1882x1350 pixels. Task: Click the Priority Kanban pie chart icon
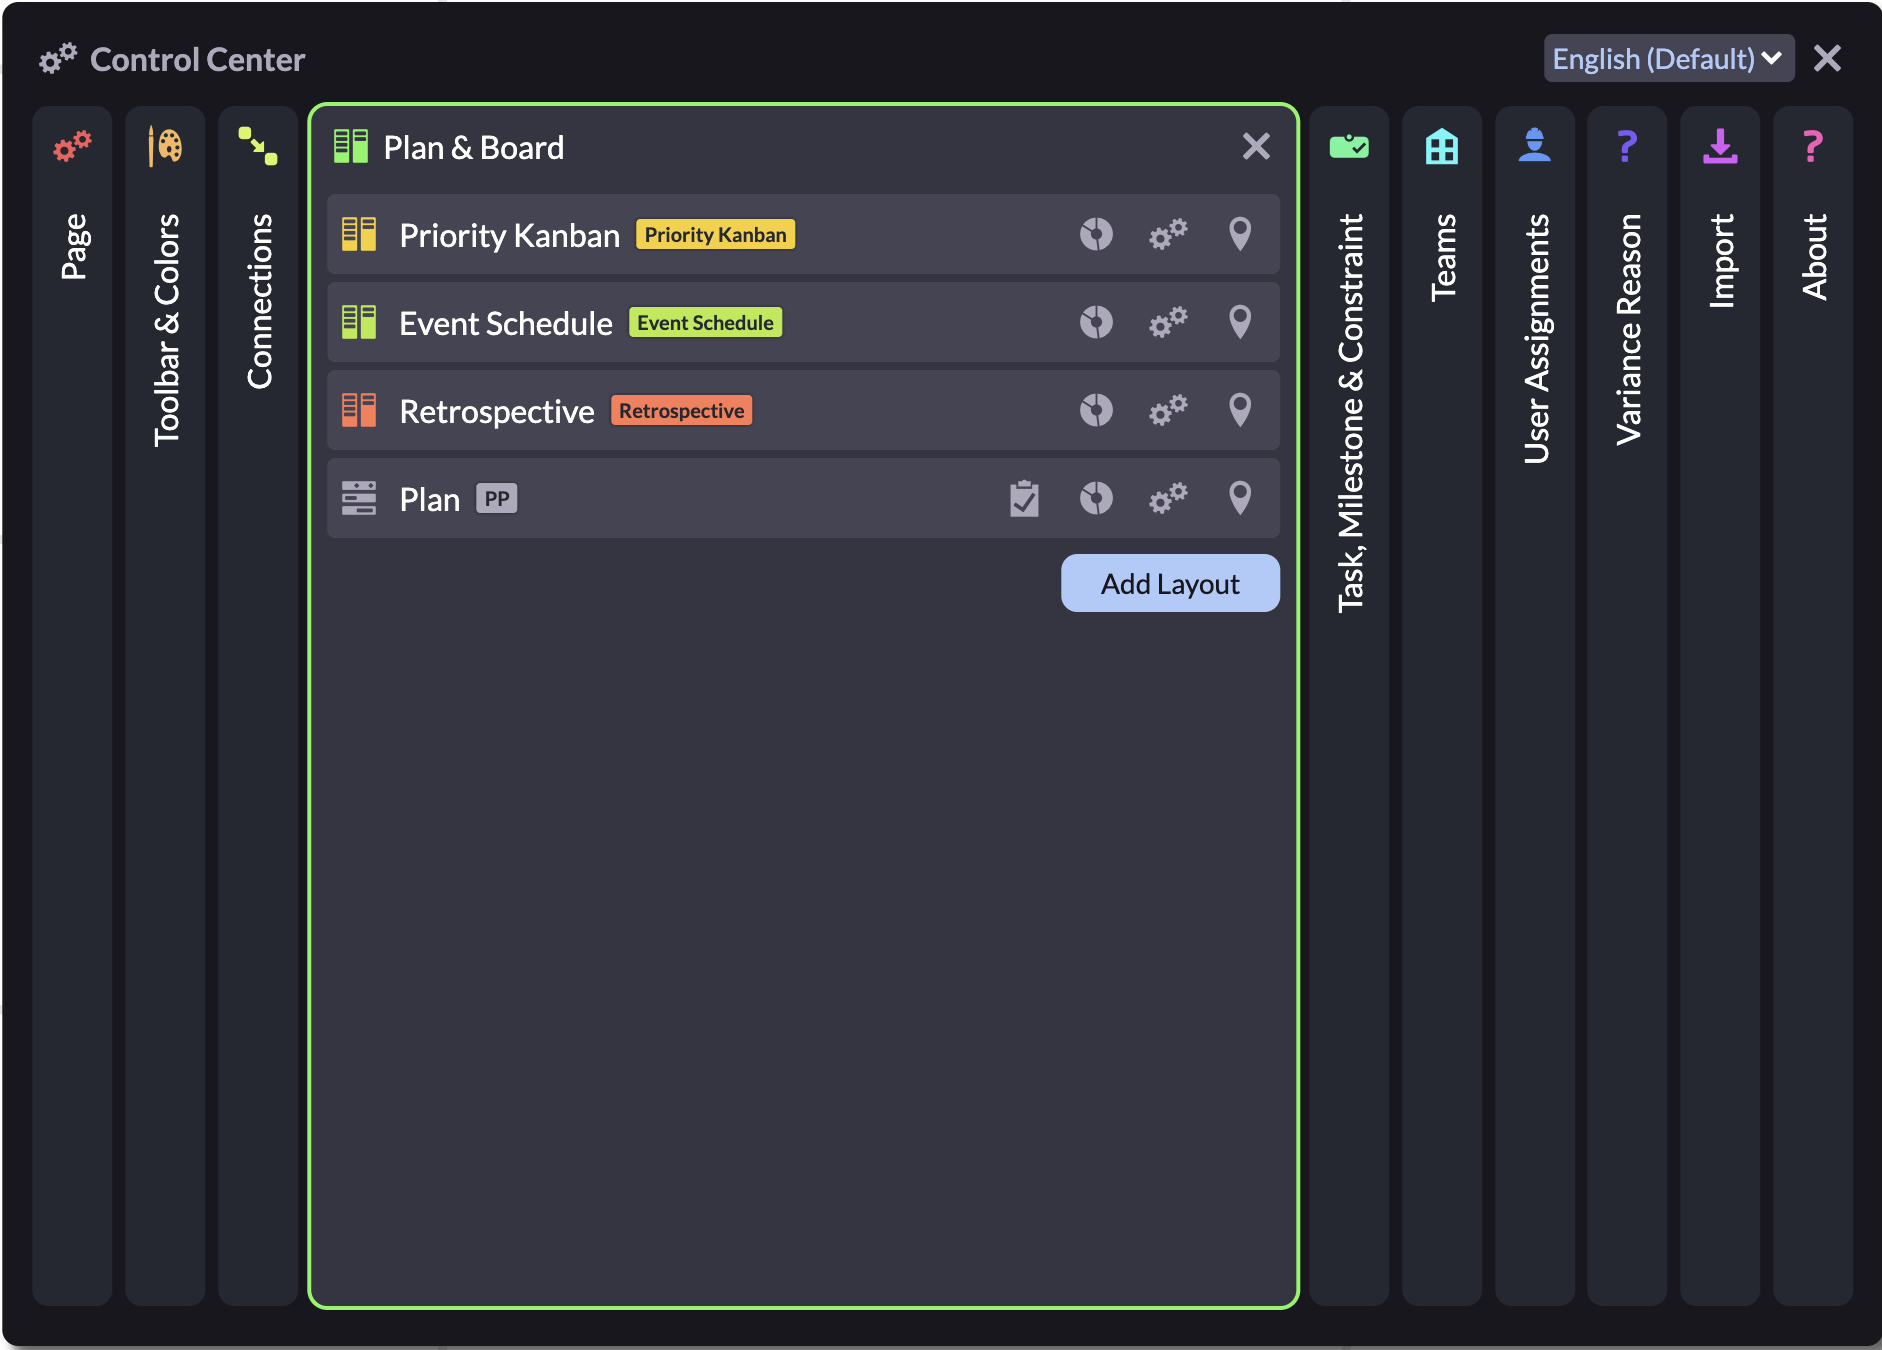pyautogui.click(x=1096, y=235)
